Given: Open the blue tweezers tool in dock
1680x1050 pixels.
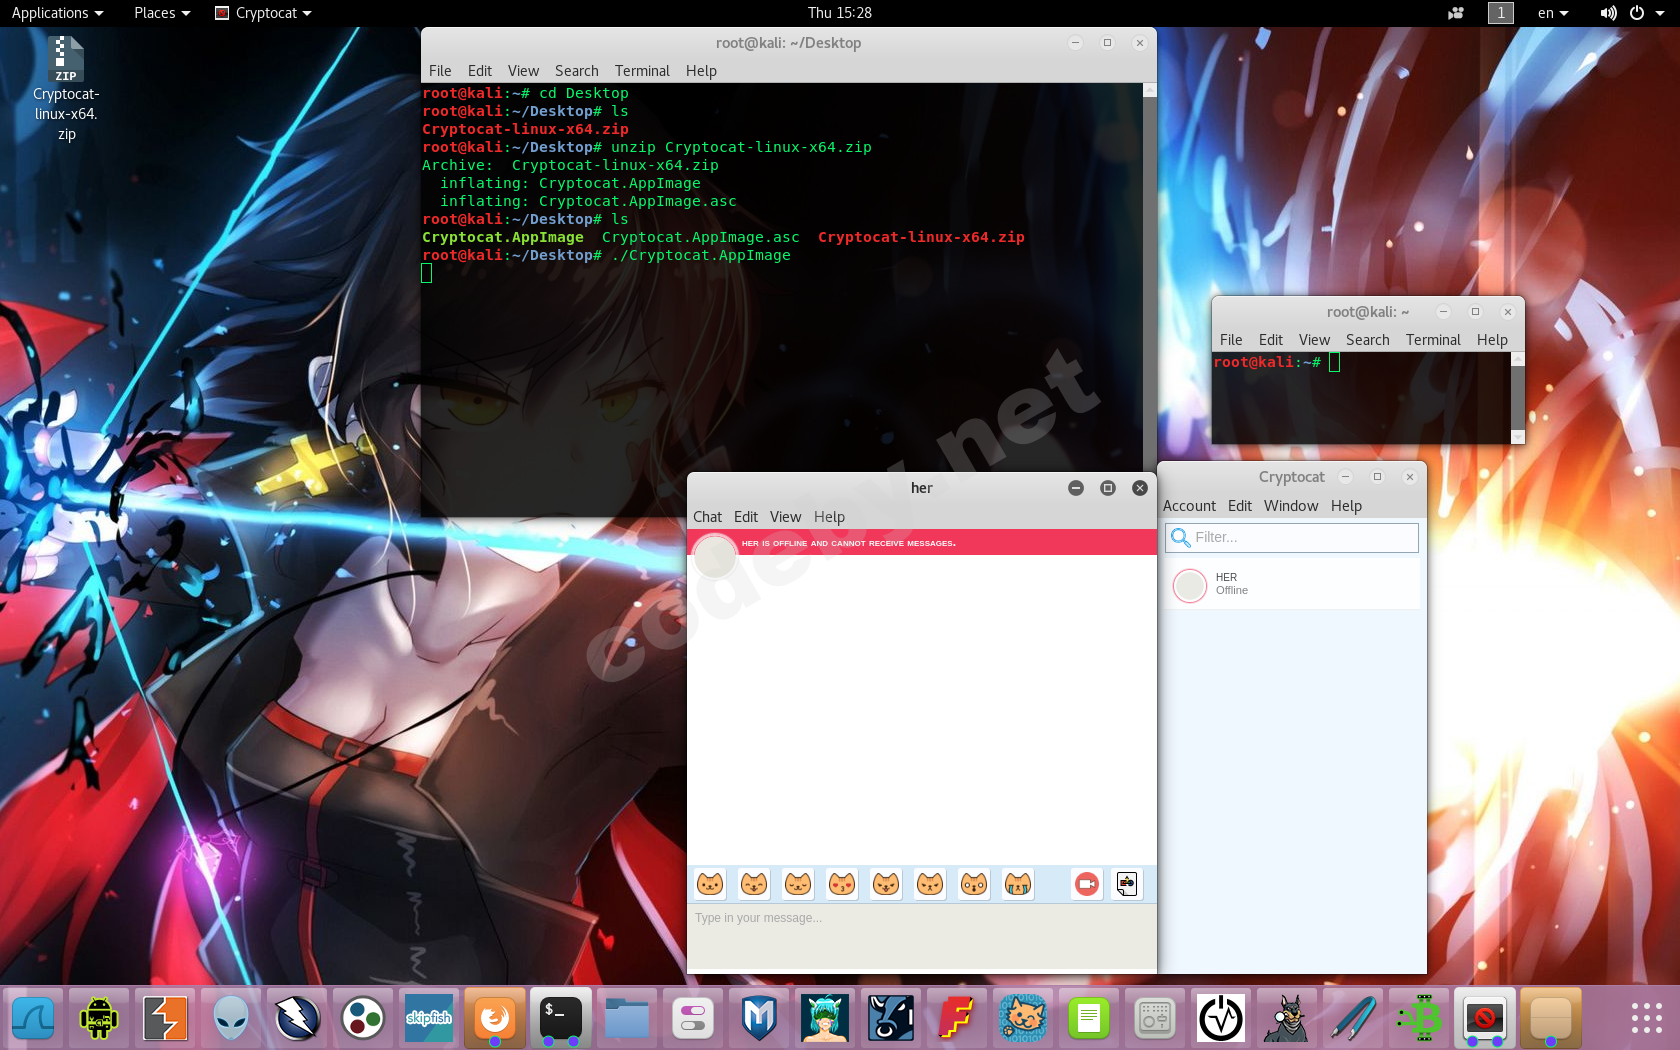Looking at the screenshot, I should click(1353, 1019).
